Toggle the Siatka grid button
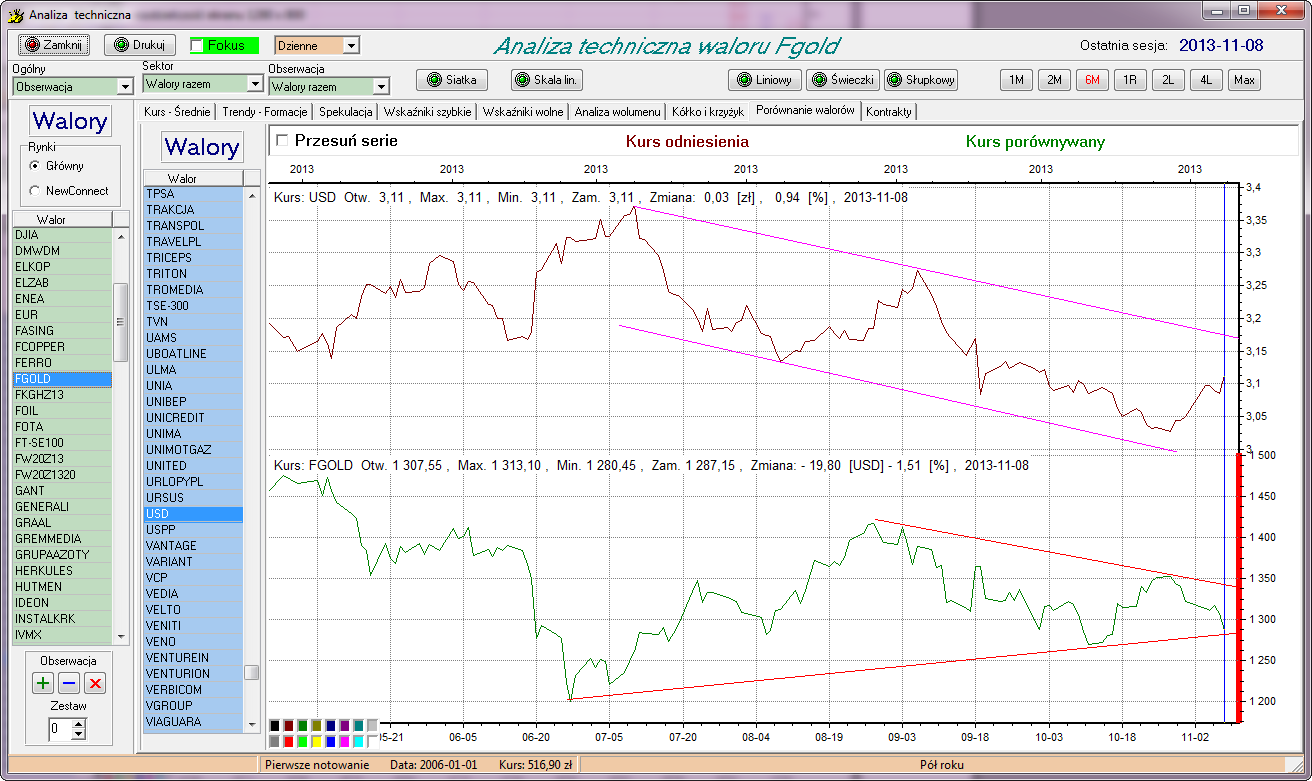This screenshot has height=781, width=1312. 452,80
